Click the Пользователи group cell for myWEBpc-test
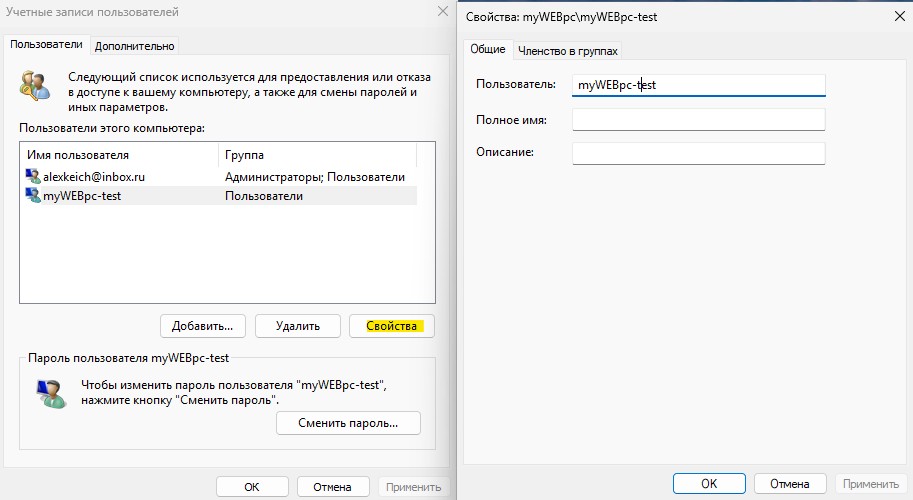 click(x=264, y=196)
